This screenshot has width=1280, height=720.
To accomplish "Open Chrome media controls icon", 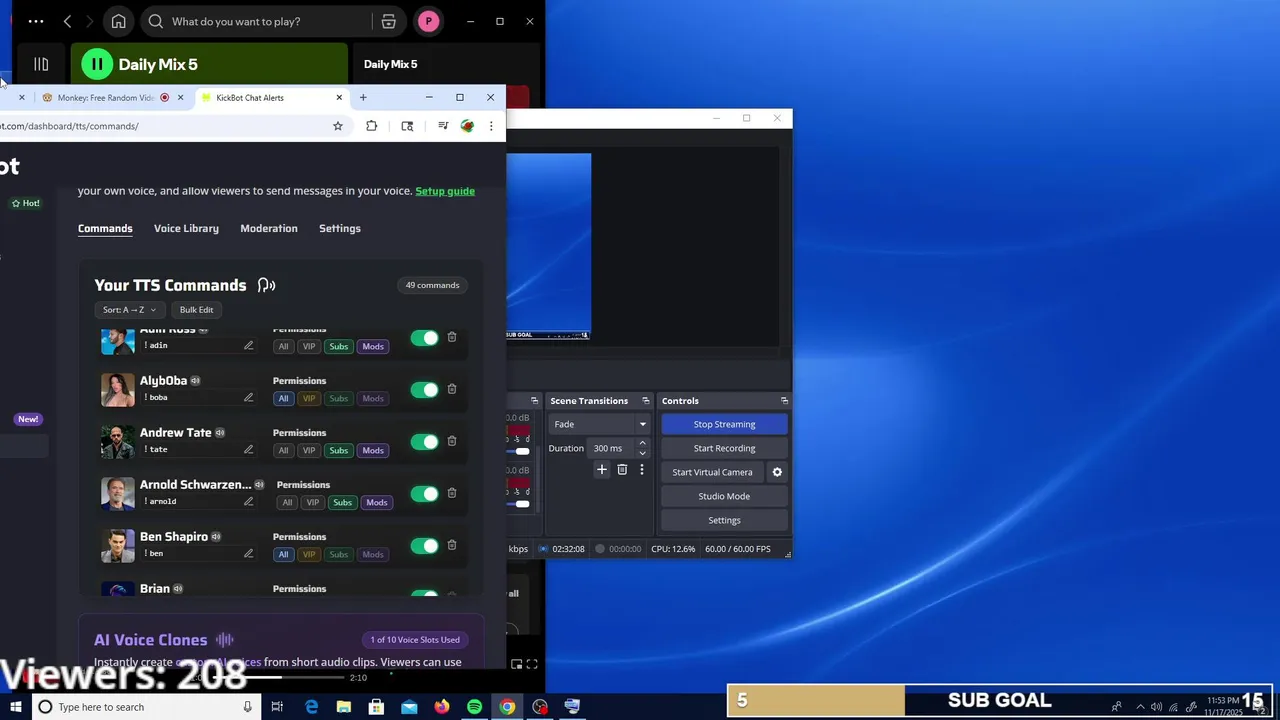I will coord(443,126).
